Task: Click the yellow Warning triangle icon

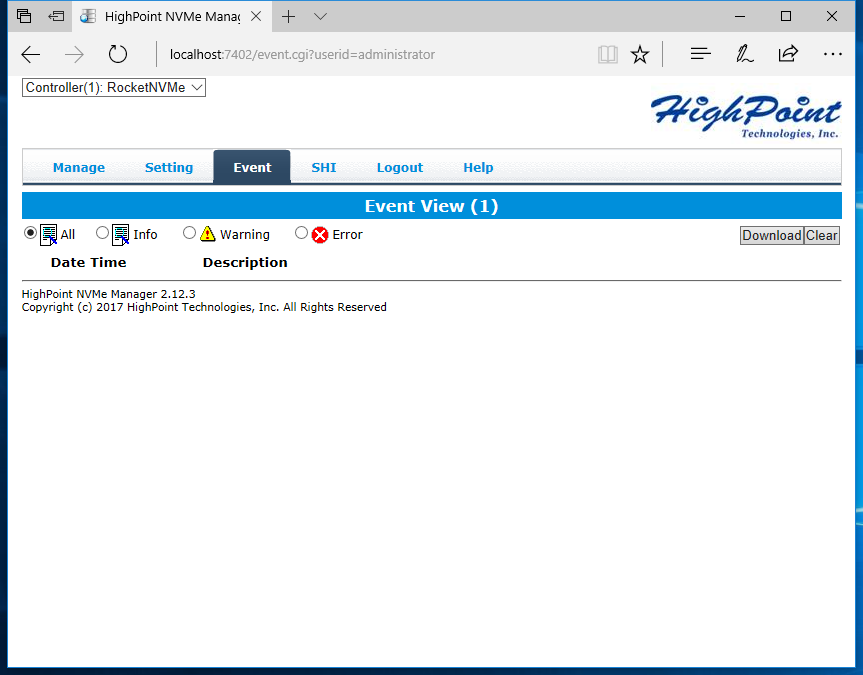Action: point(207,234)
